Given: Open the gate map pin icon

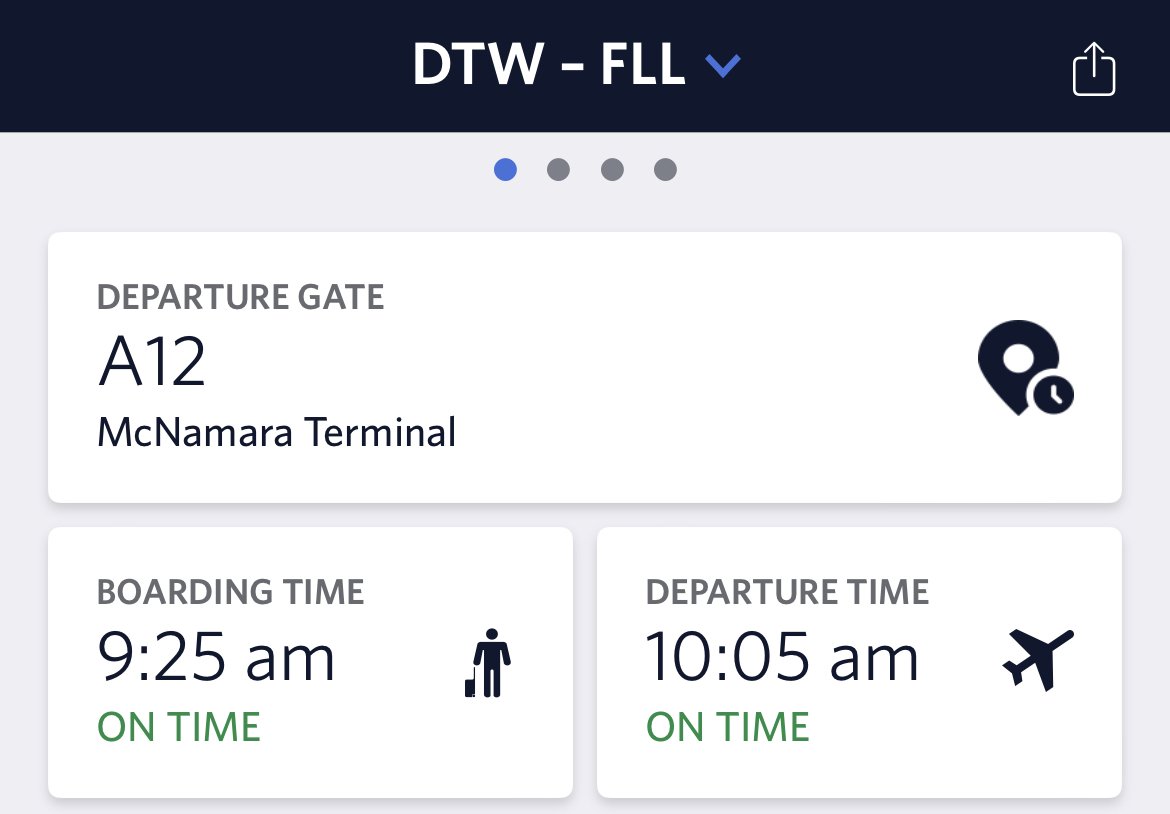Looking at the screenshot, I should [x=1025, y=368].
